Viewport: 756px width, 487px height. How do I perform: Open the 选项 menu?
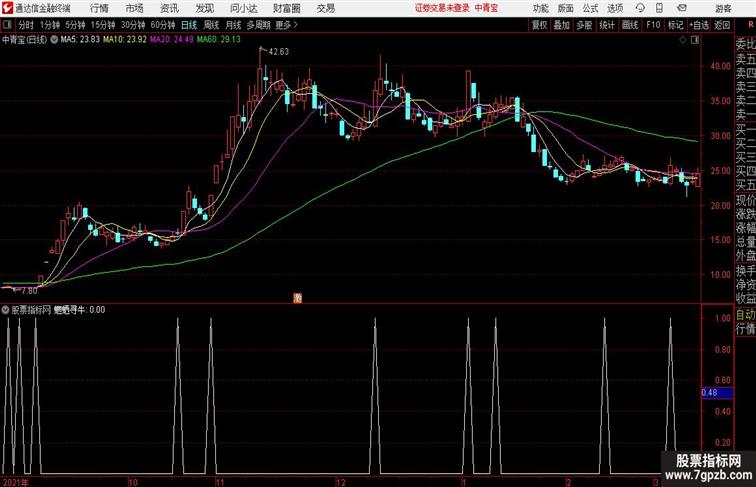pyautogui.click(x=615, y=8)
